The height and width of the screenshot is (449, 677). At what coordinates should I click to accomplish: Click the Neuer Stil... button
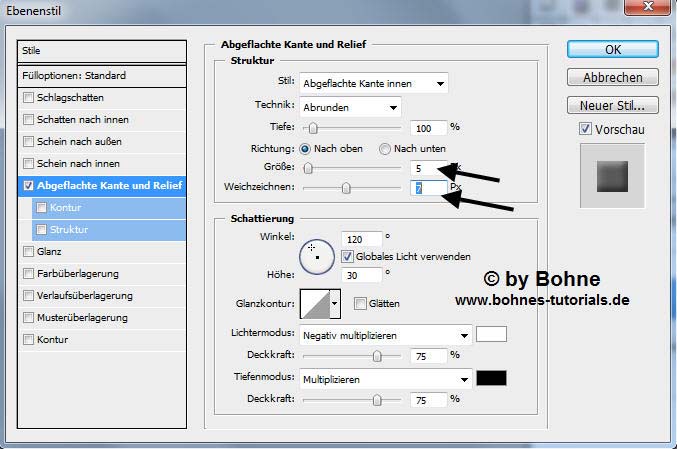(613, 105)
